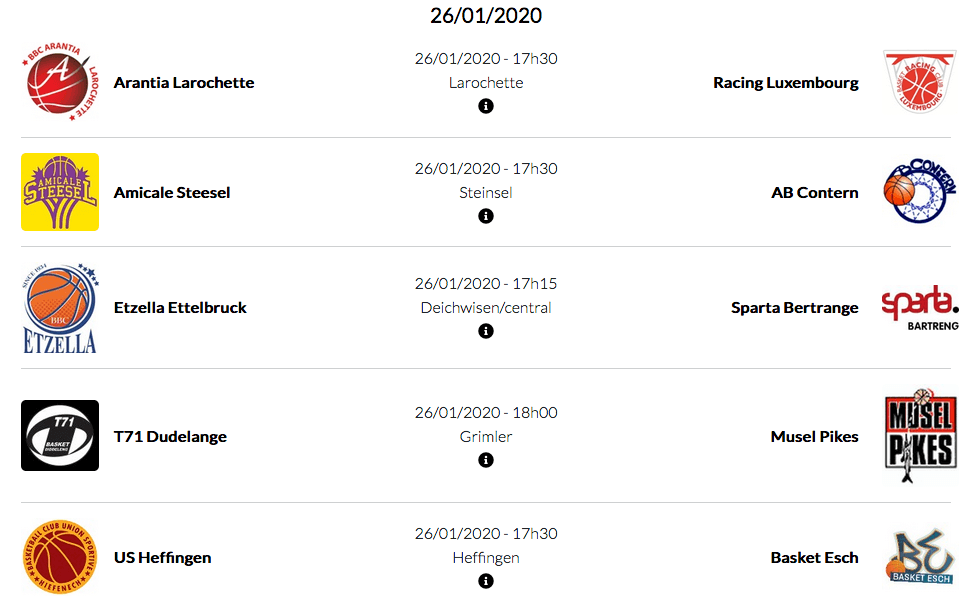972x603 pixels.
Task: Show info for the Larochette match
Action: pos(486,106)
